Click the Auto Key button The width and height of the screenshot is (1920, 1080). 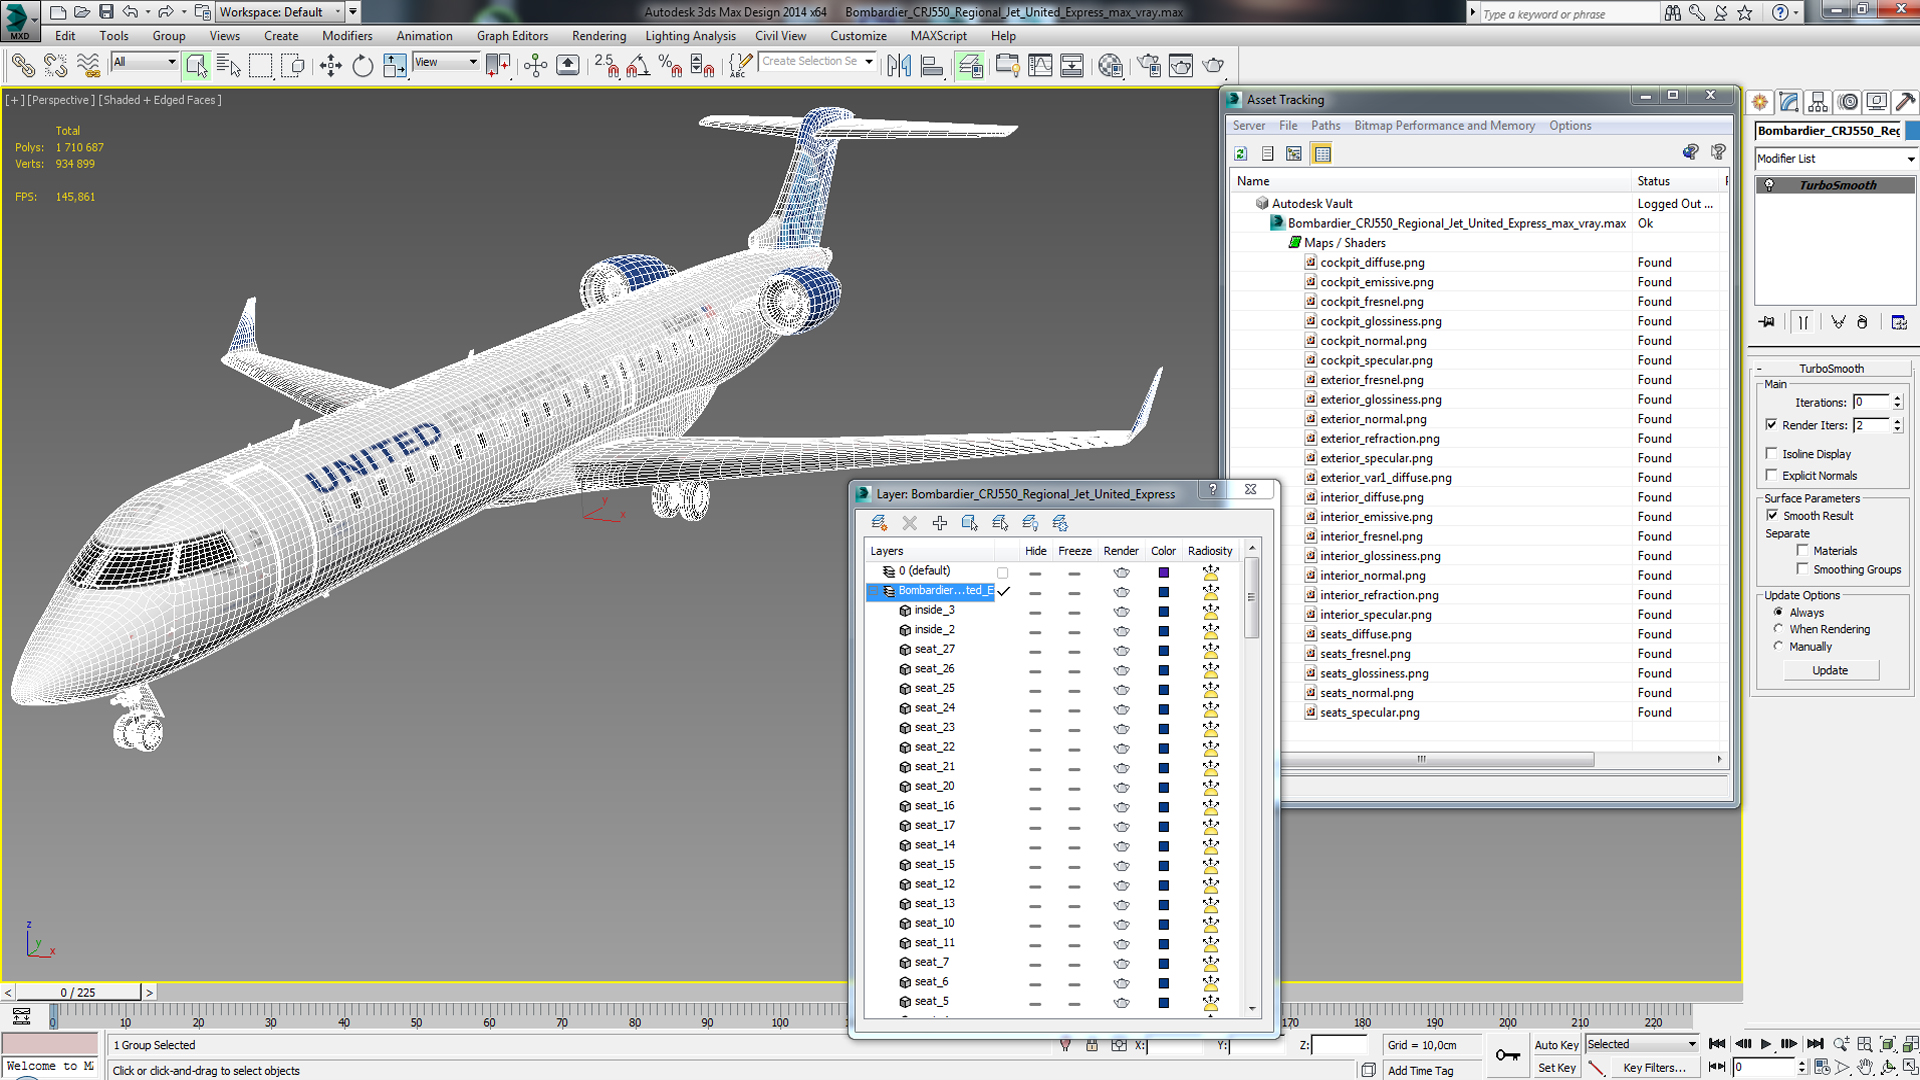[x=1556, y=1045]
